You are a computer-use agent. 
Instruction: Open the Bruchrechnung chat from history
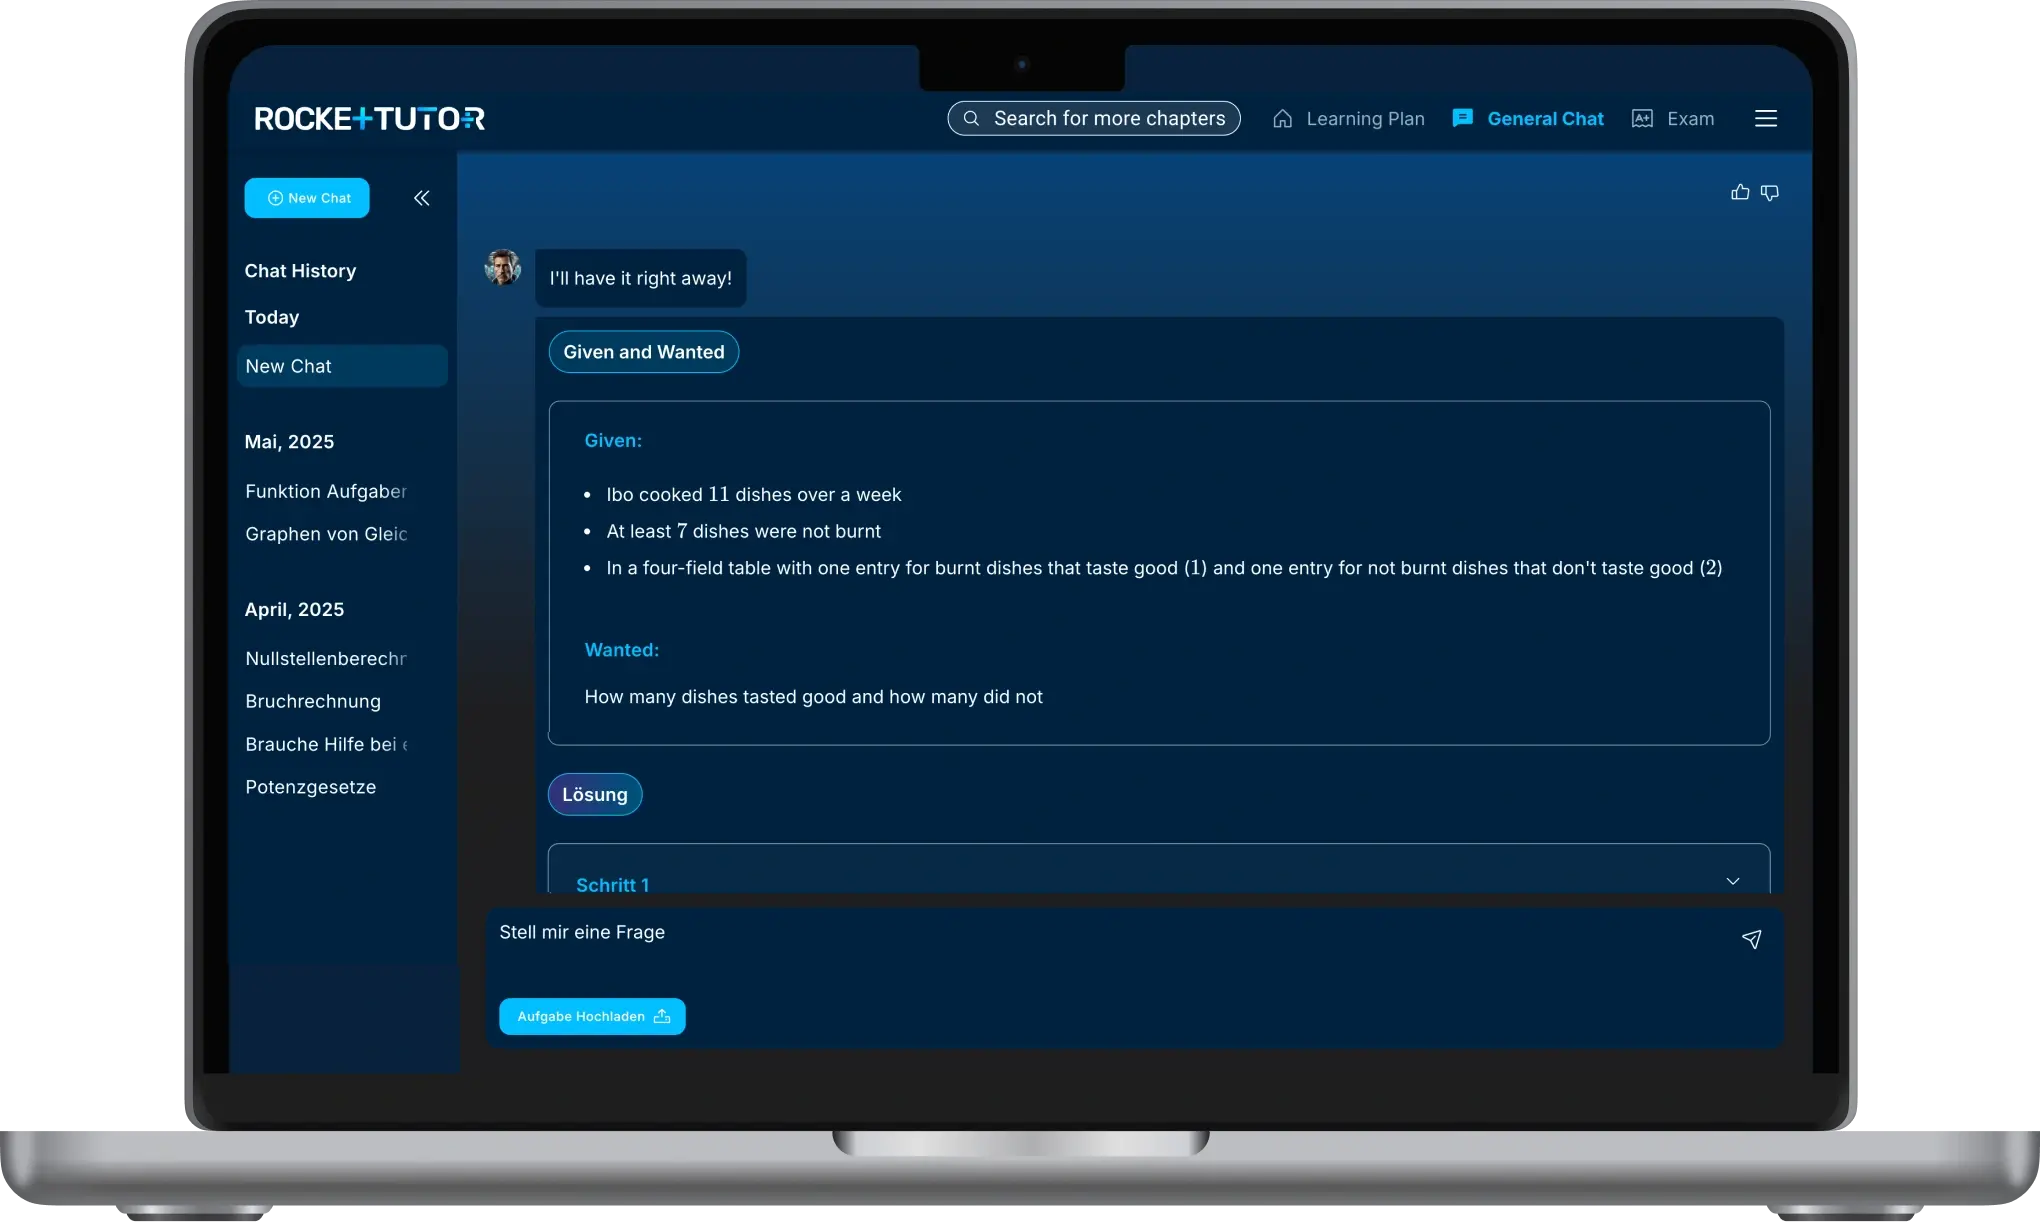point(313,701)
